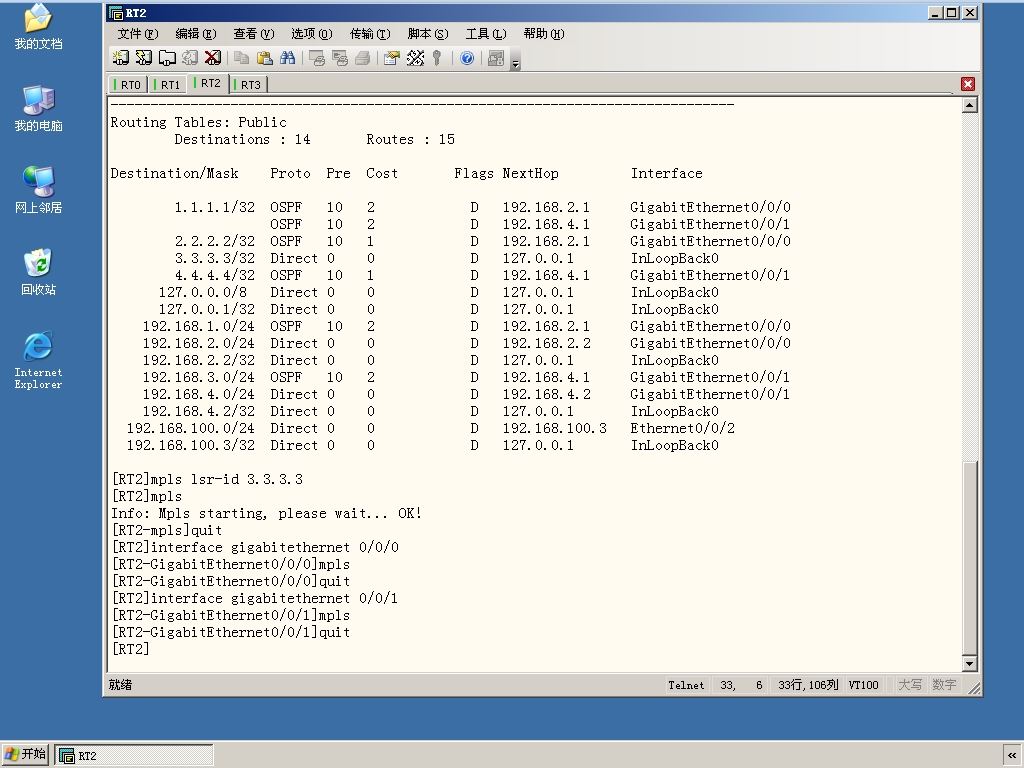1024x768 pixels.
Task: Click the terminal scrollbar down arrow
Action: [970, 664]
